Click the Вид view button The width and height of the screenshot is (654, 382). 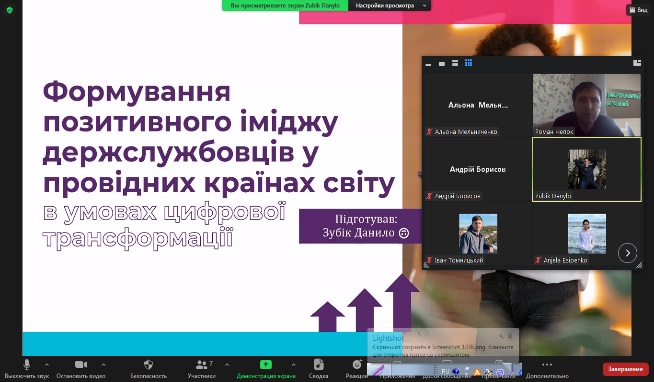(x=638, y=10)
